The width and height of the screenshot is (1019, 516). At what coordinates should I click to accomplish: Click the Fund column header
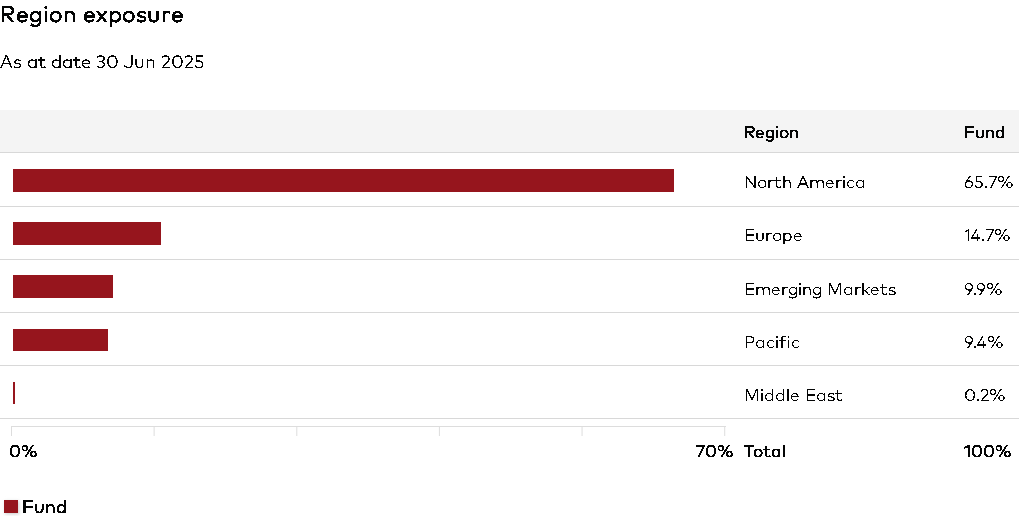[x=983, y=132]
